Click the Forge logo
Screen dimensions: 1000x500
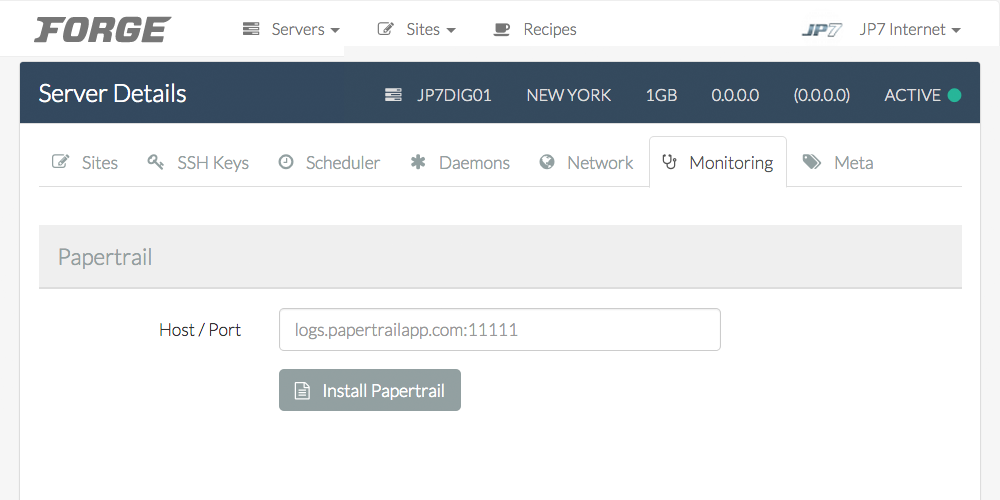click(x=103, y=30)
